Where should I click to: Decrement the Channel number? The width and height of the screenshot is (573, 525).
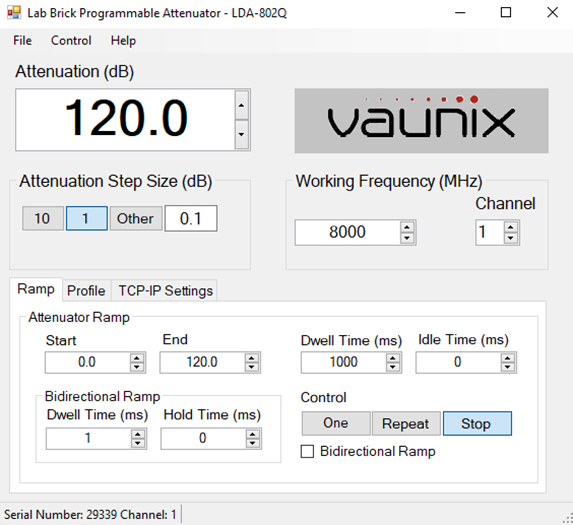[x=511, y=238]
